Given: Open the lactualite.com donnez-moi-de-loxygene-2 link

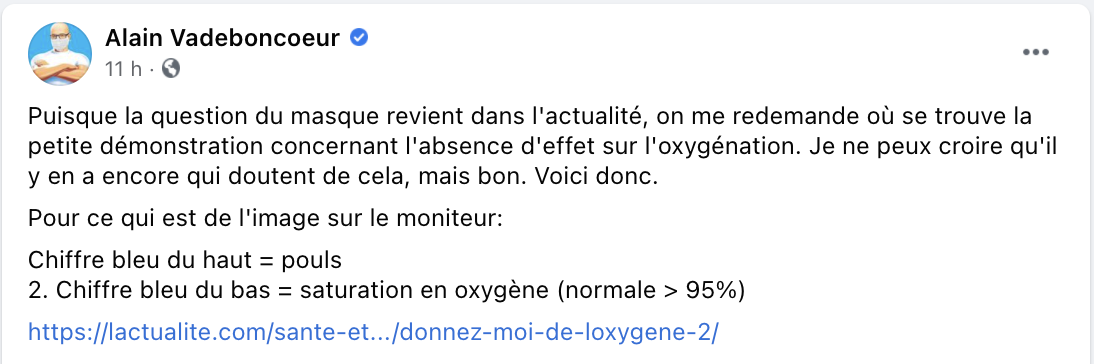Looking at the screenshot, I should 373,331.
